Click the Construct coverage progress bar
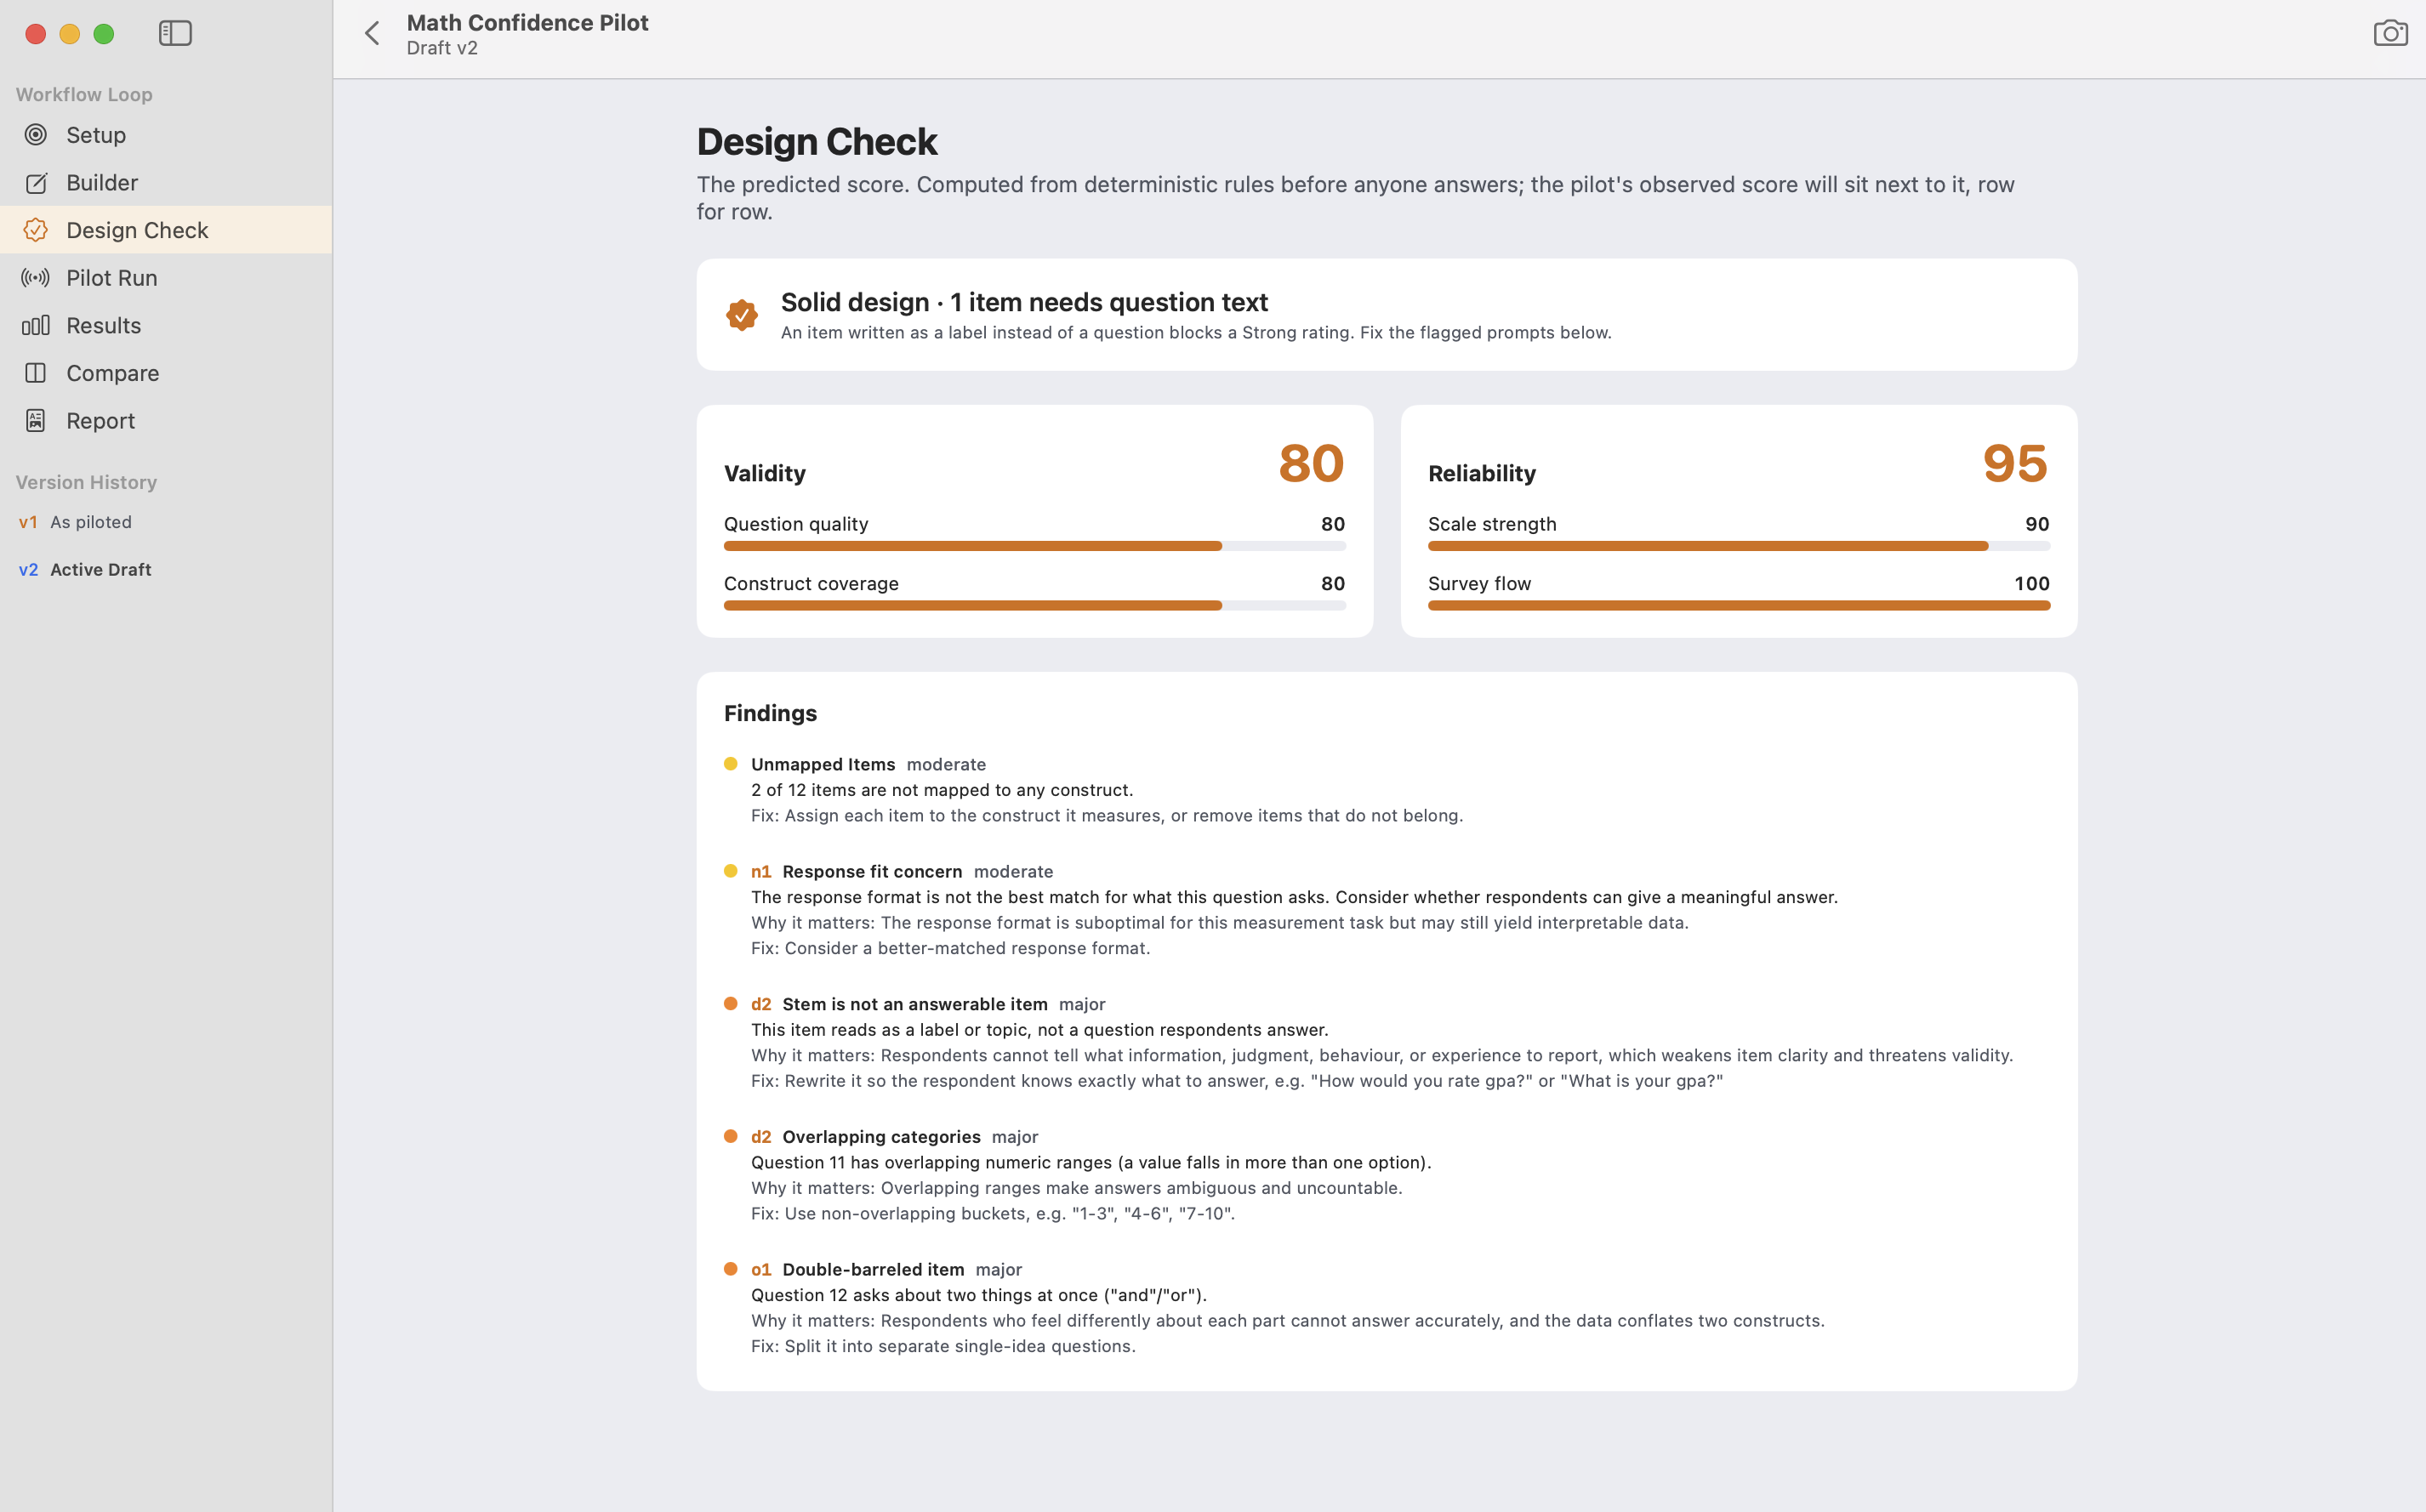 coord(1035,606)
